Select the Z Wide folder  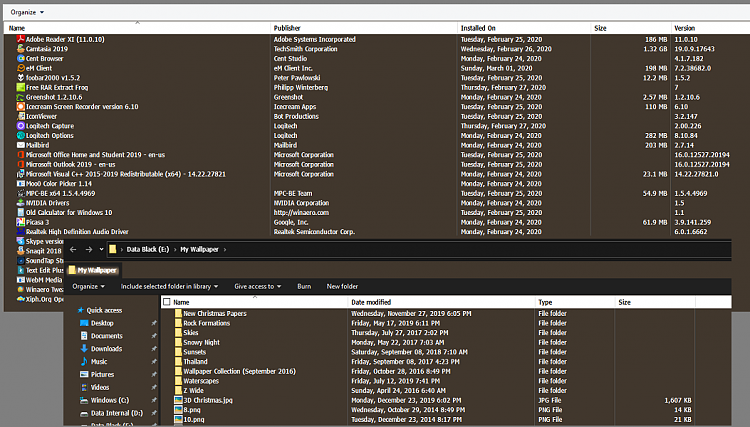(194, 391)
